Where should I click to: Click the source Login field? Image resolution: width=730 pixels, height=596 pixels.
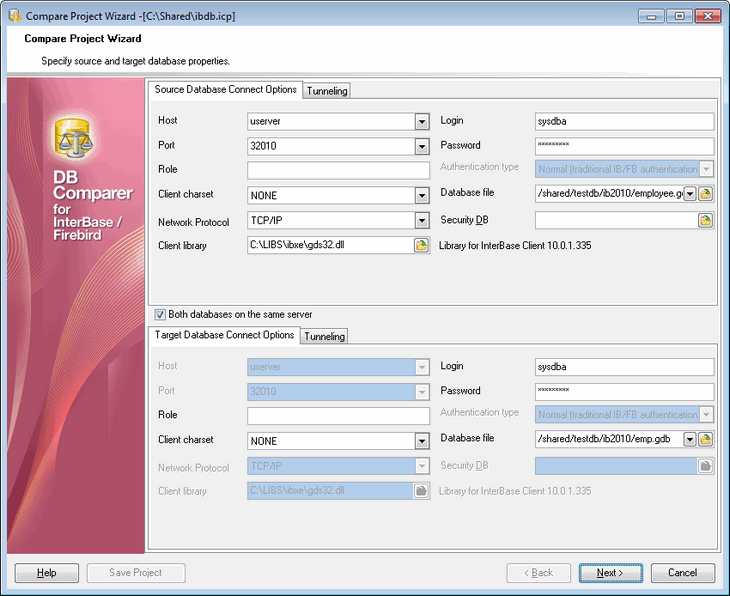624,122
